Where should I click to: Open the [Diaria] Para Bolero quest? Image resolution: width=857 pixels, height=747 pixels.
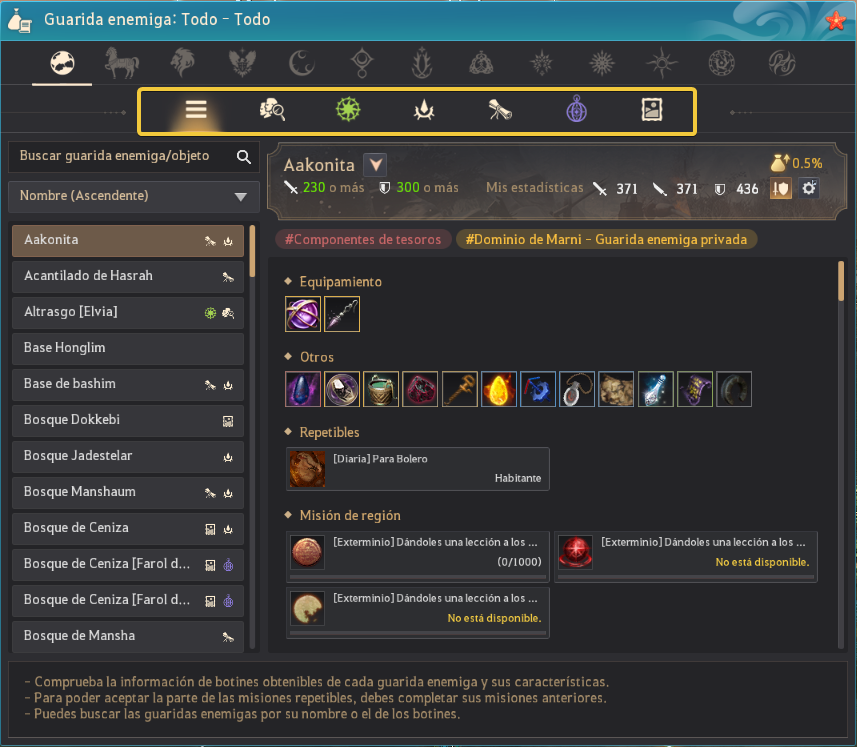(418, 469)
